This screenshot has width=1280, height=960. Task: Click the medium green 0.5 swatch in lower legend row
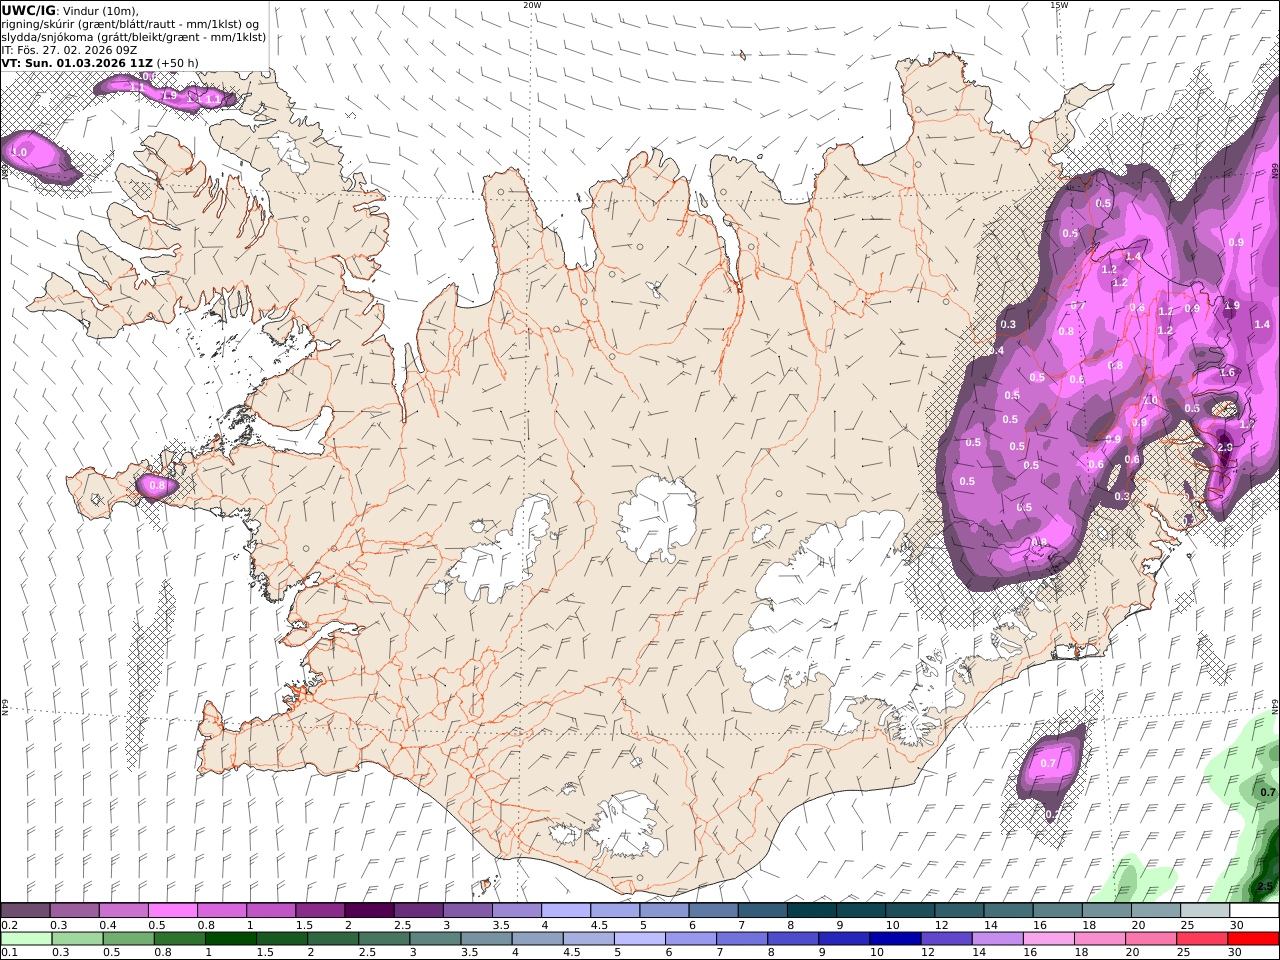click(x=129, y=938)
